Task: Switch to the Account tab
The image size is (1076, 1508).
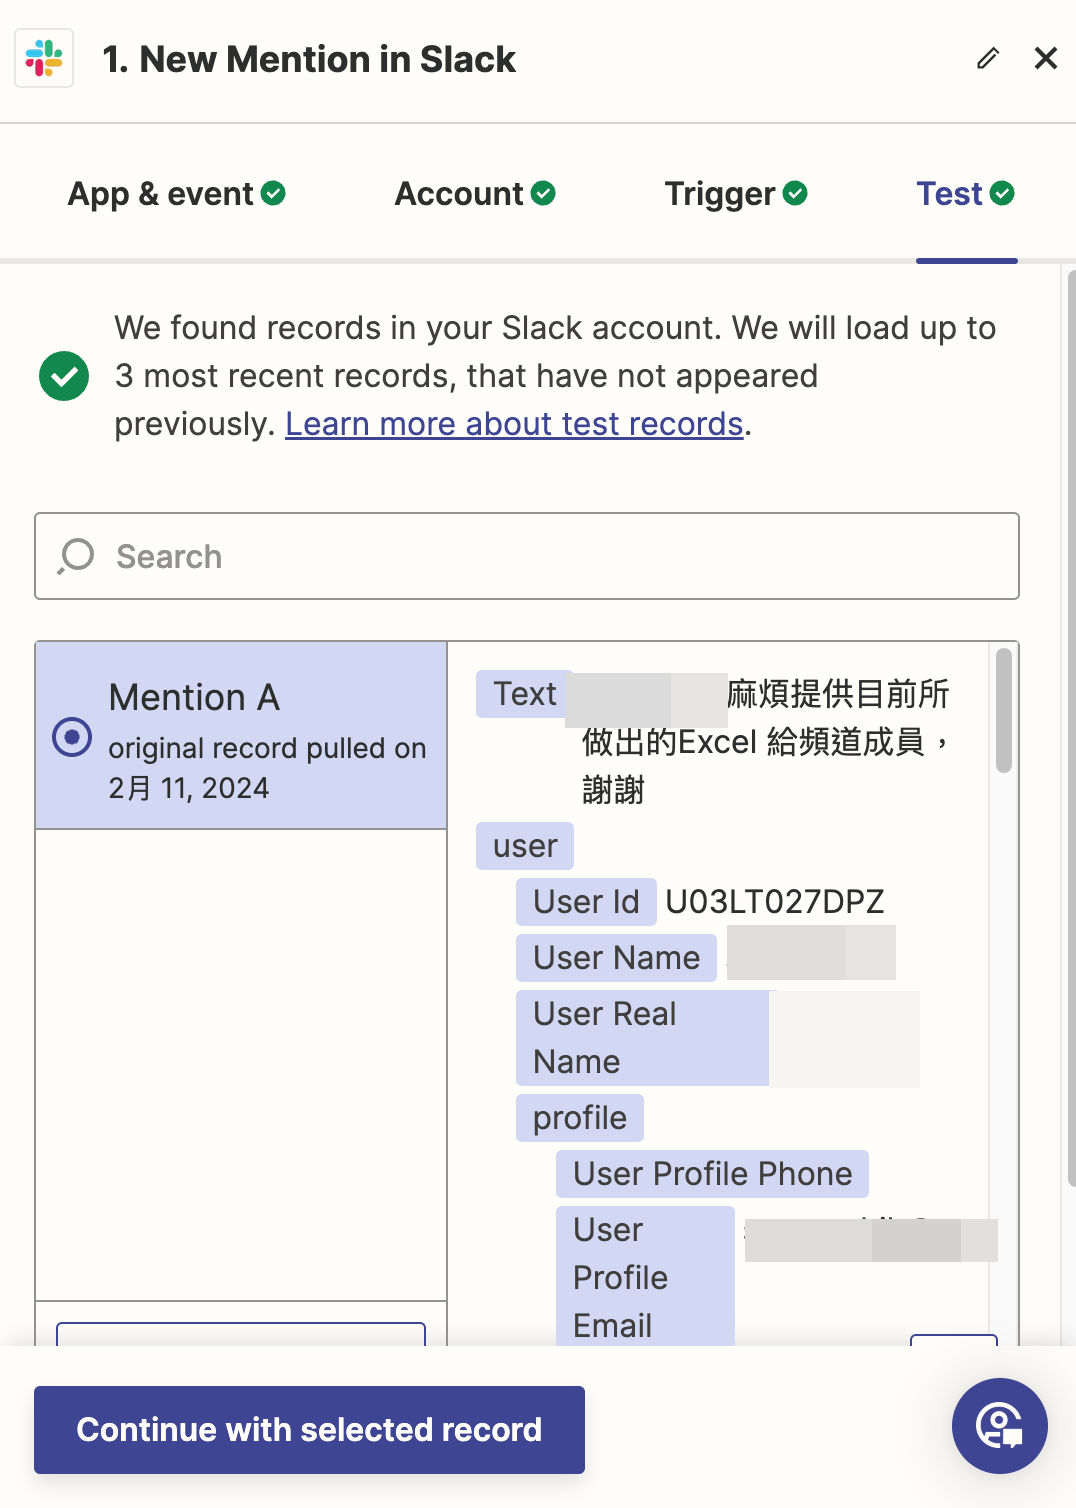Action: tap(475, 194)
